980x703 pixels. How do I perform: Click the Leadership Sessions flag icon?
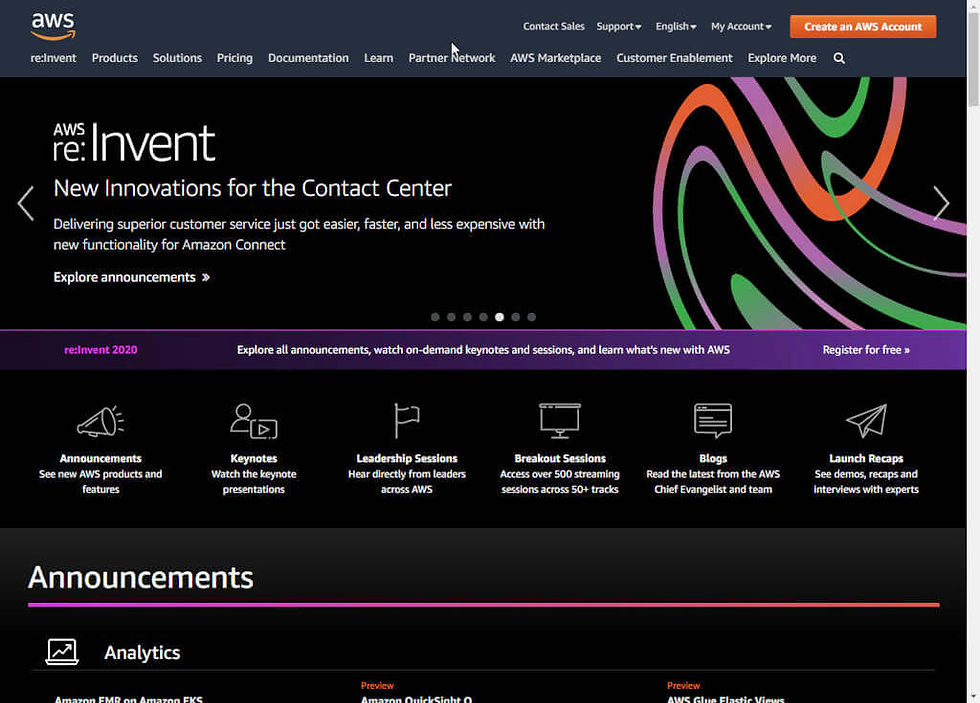(x=407, y=421)
